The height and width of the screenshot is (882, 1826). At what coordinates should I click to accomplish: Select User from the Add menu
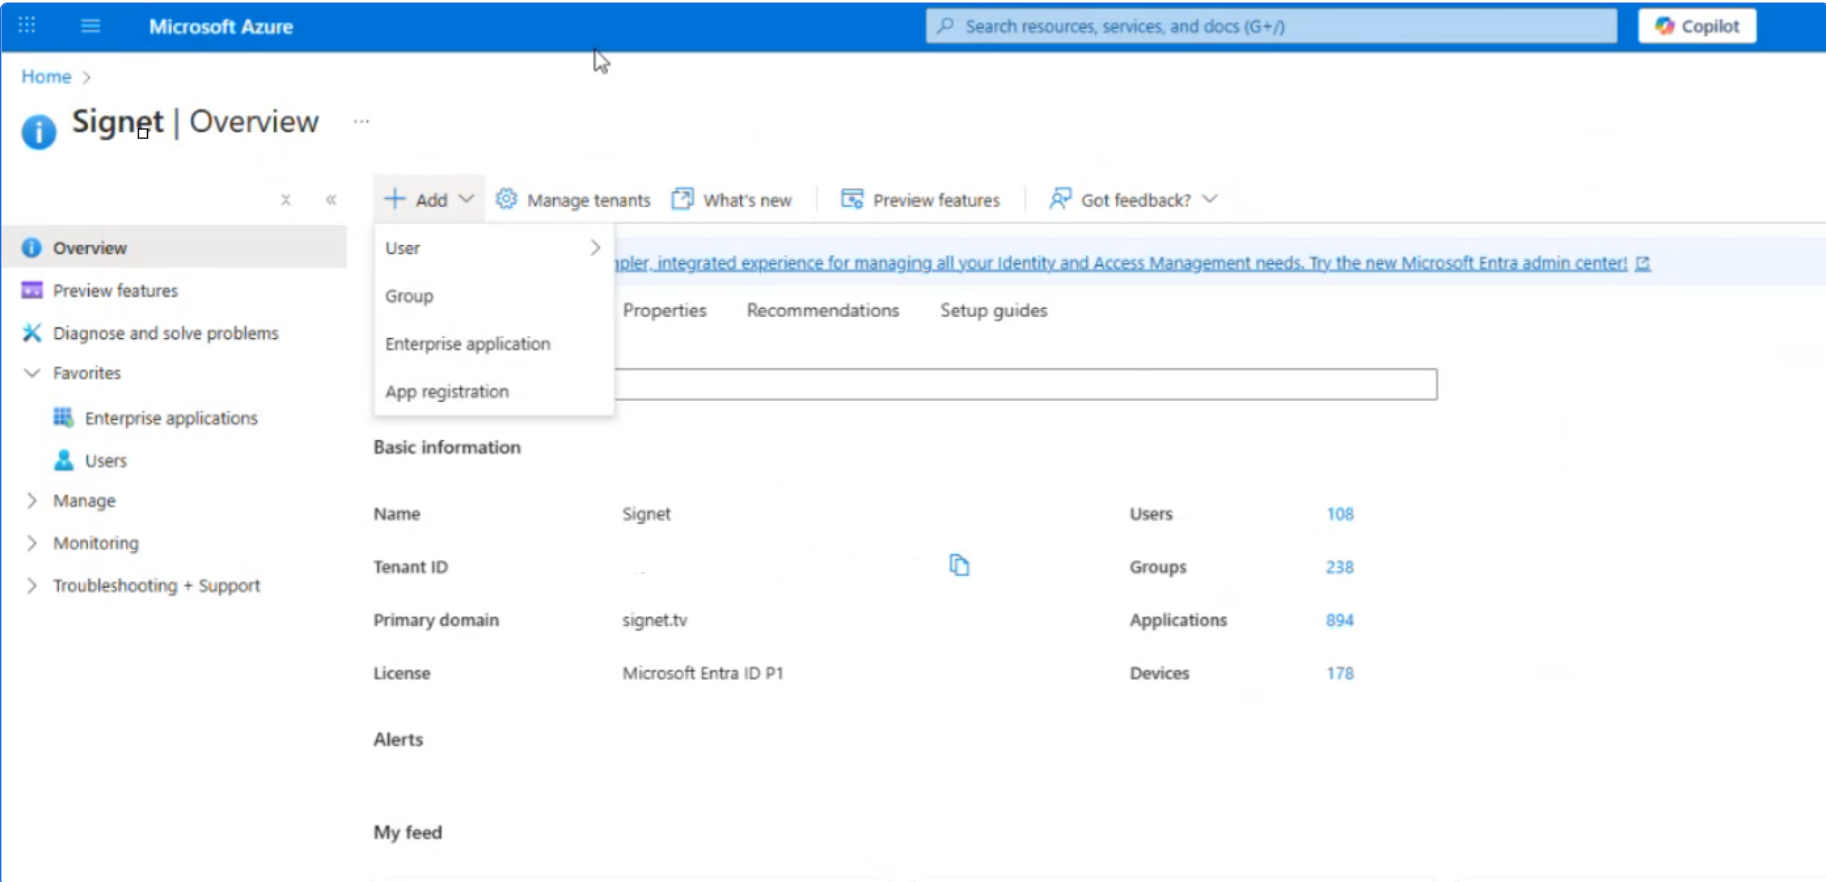click(493, 248)
